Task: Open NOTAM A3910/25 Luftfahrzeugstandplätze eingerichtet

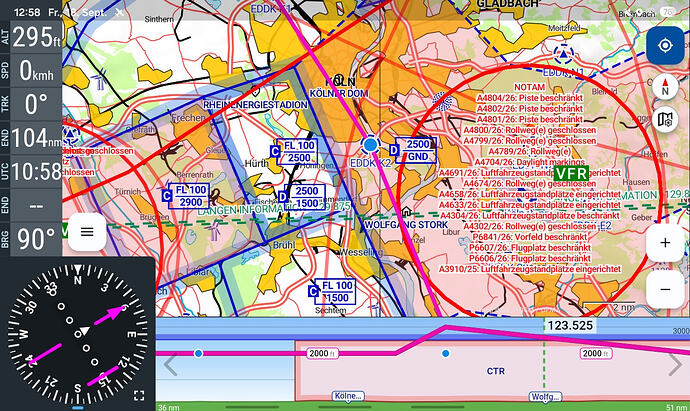Action: (529, 269)
